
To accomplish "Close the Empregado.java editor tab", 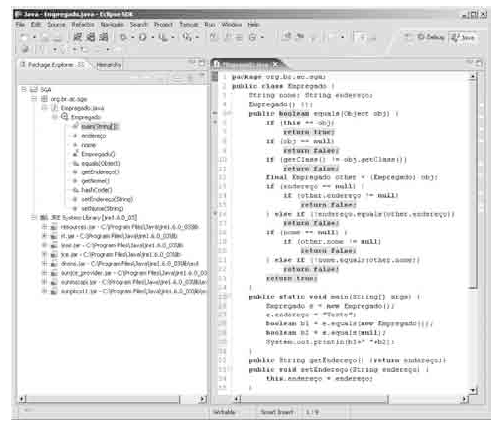I will tap(275, 64).
